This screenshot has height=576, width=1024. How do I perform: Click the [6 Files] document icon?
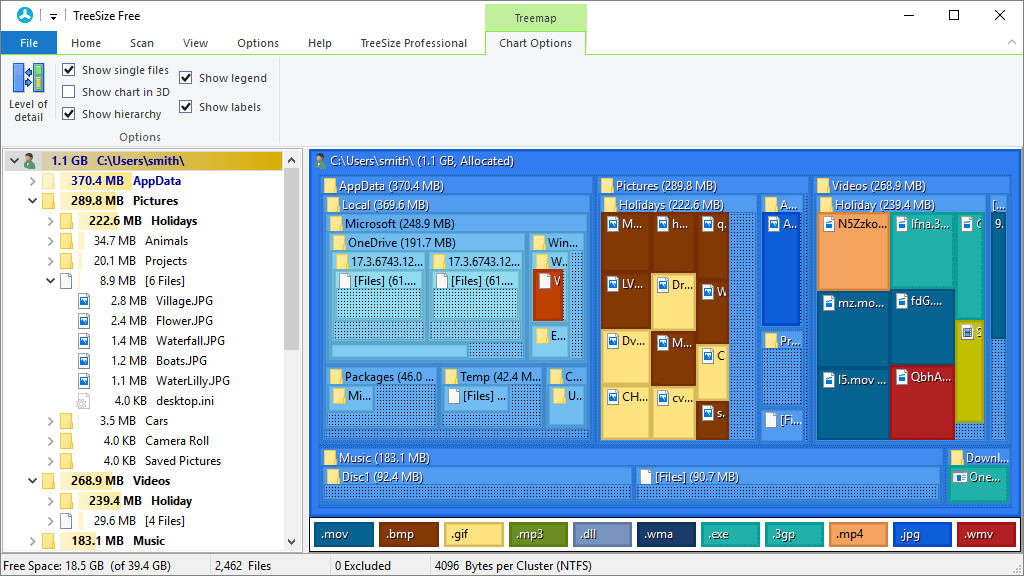[x=66, y=281]
